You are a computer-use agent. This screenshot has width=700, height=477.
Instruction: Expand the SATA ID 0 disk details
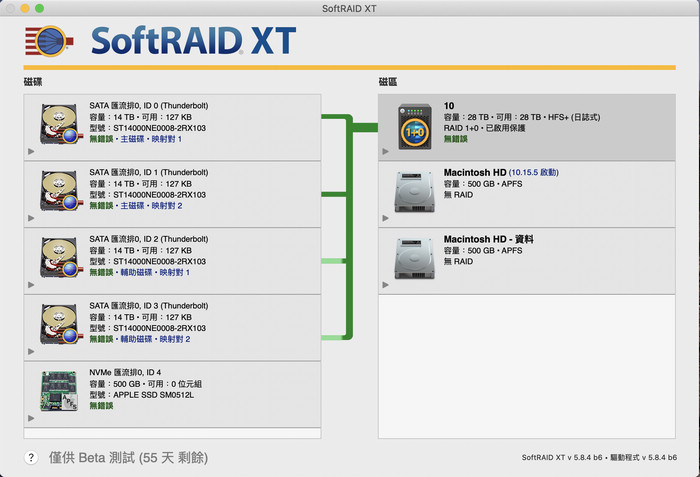point(31,151)
